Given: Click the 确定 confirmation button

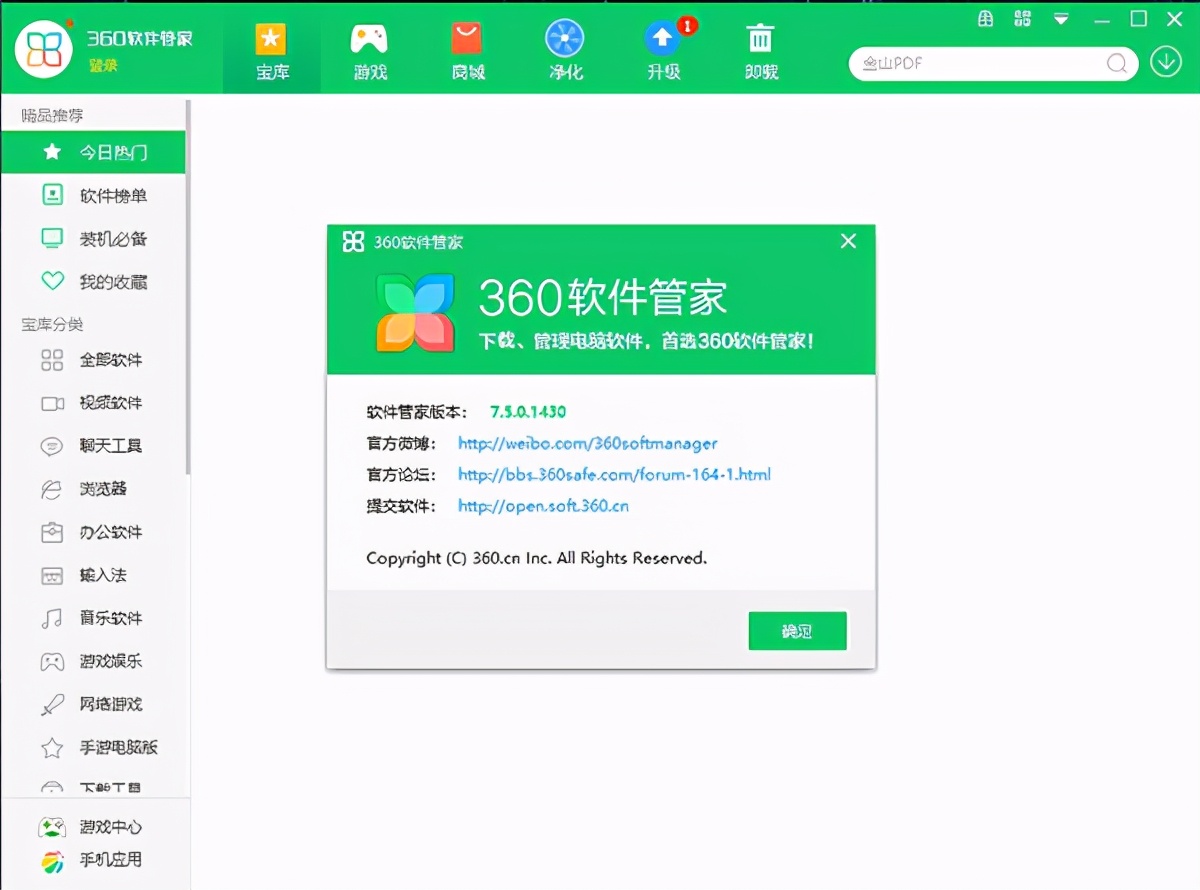Looking at the screenshot, I should (x=797, y=631).
